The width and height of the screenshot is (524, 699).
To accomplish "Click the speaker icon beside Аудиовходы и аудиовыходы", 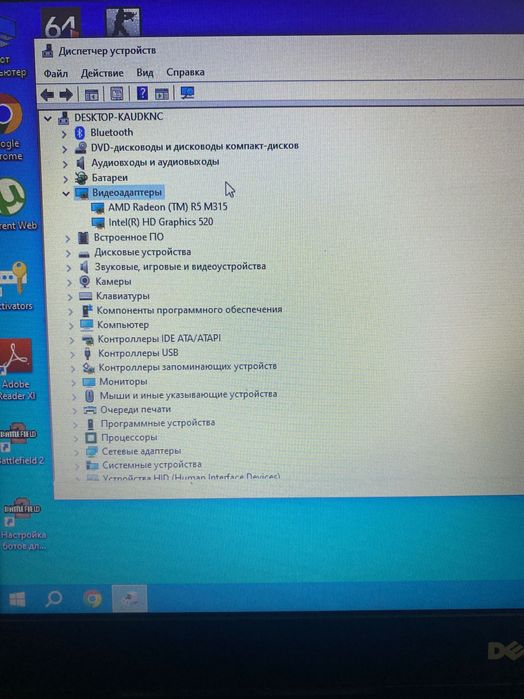I will tap(81, 163).
